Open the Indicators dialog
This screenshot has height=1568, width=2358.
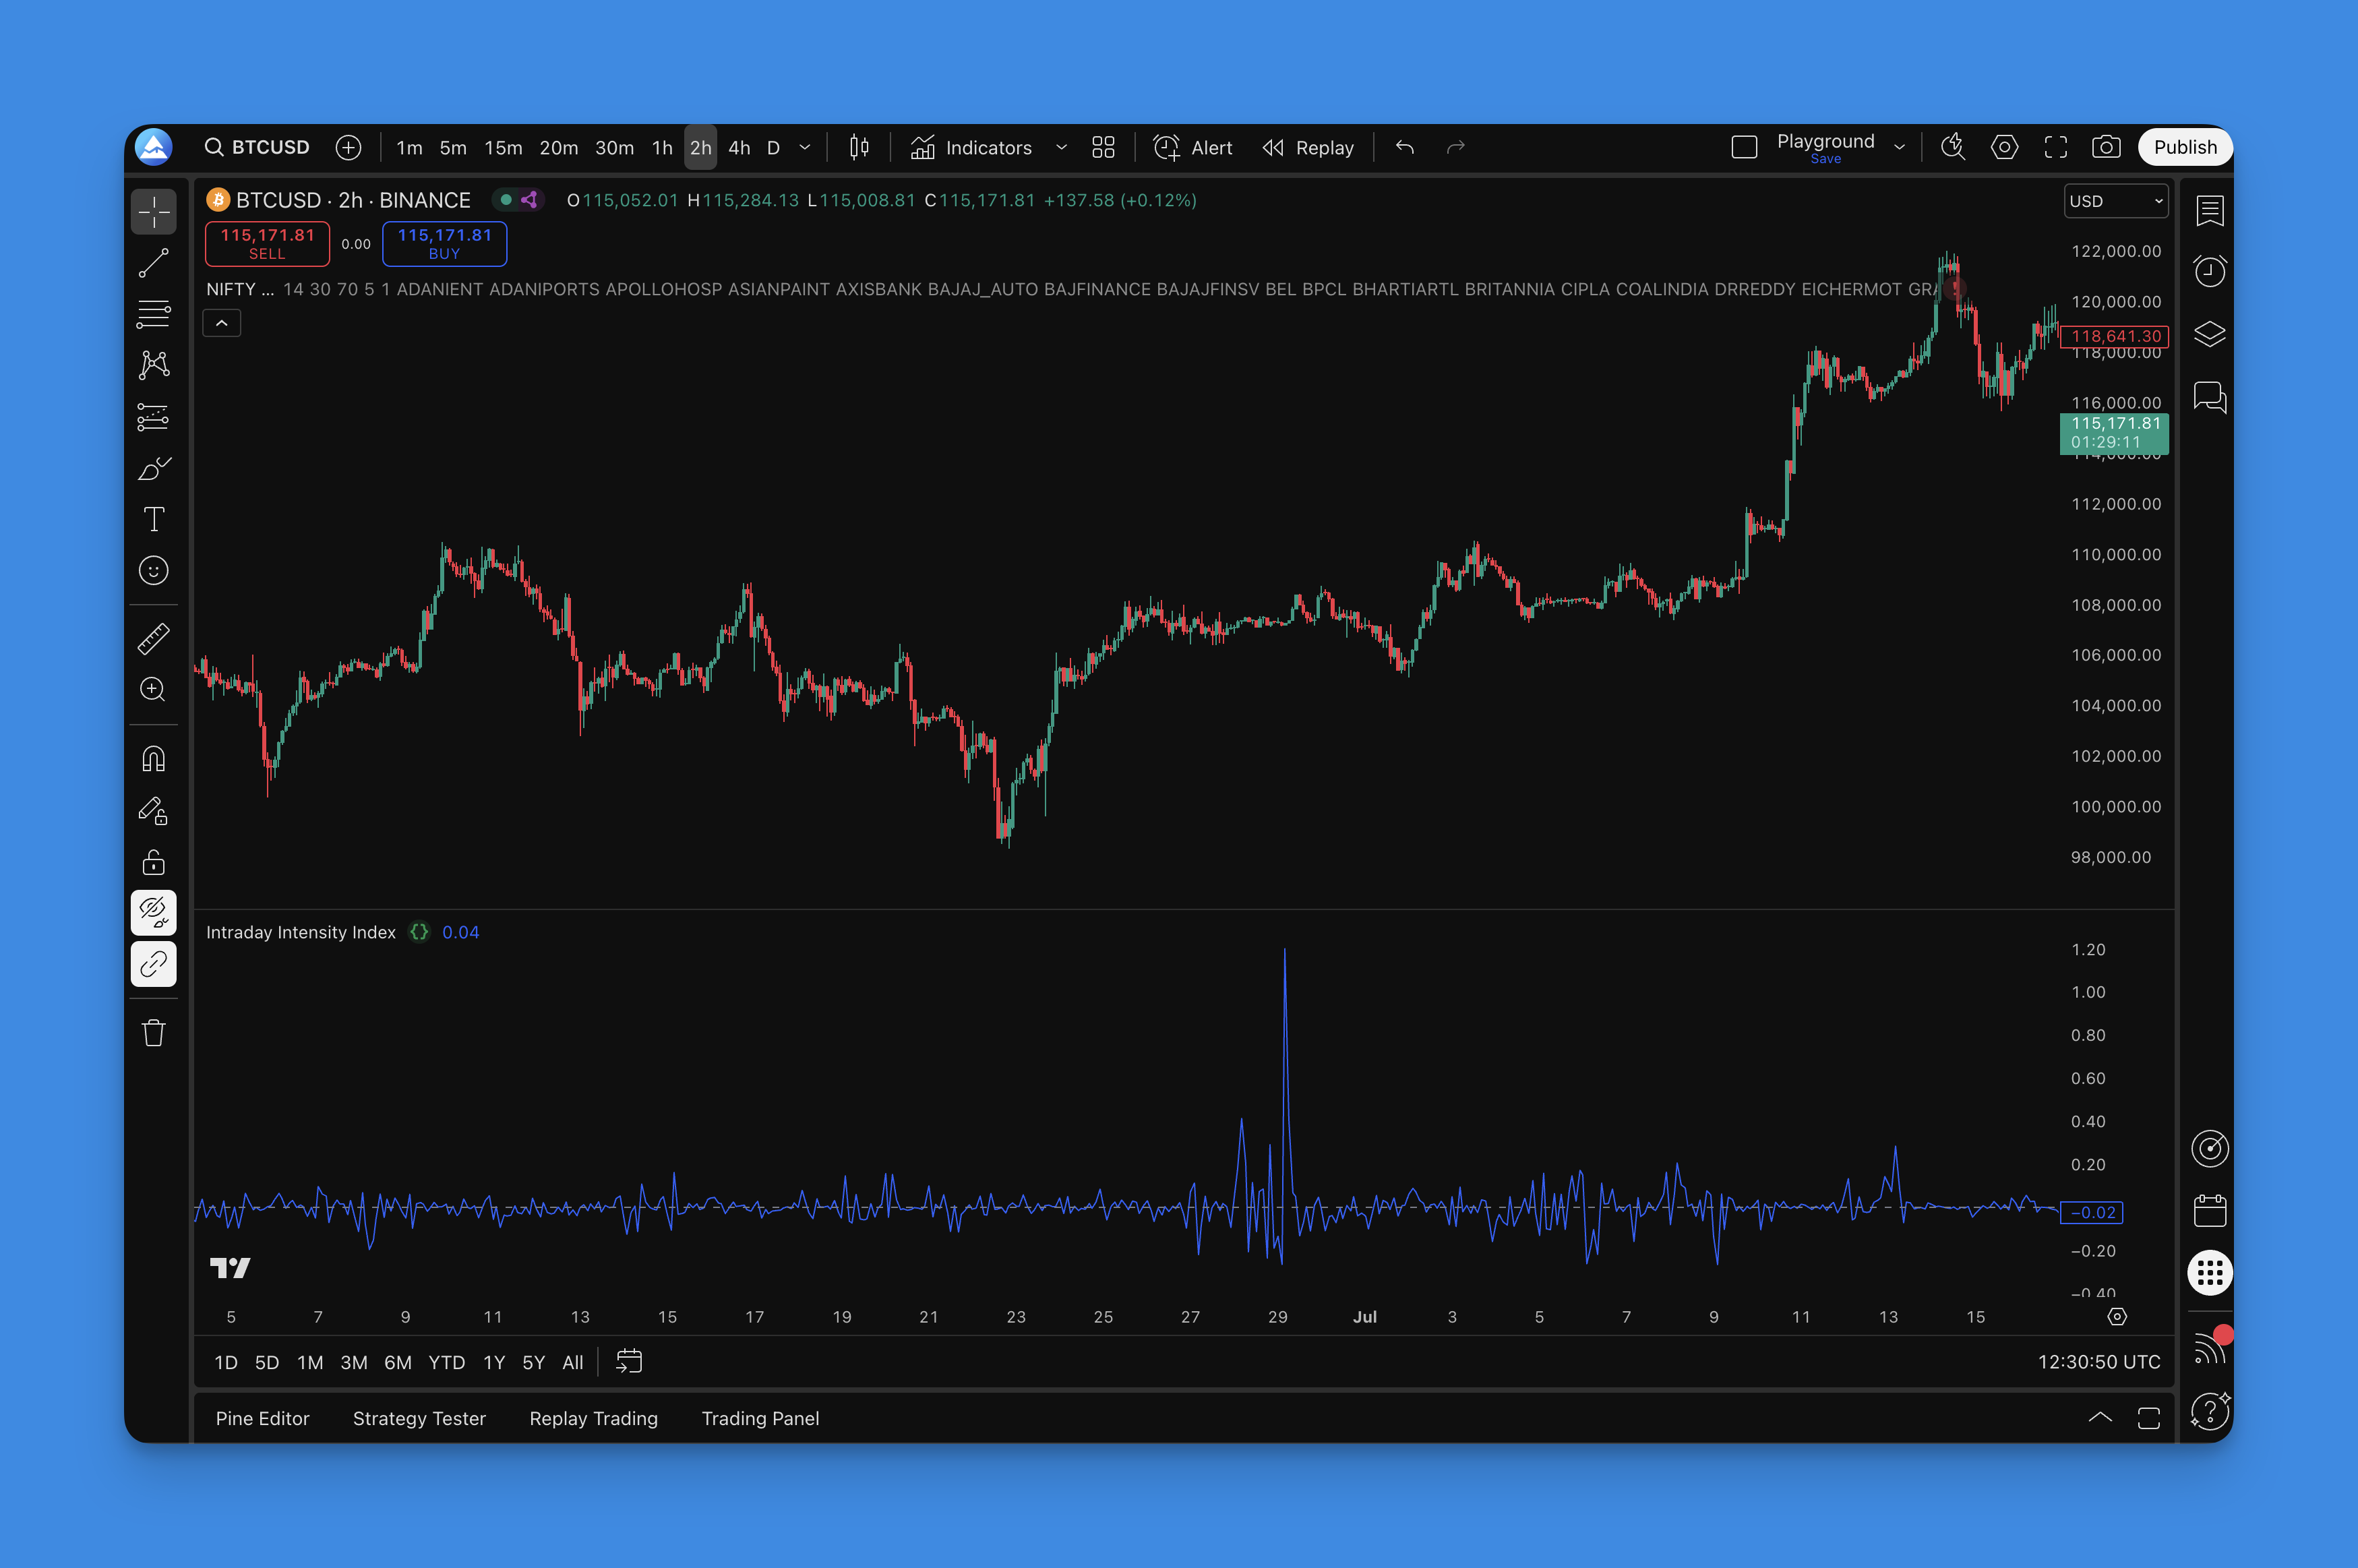coord(971,148)
